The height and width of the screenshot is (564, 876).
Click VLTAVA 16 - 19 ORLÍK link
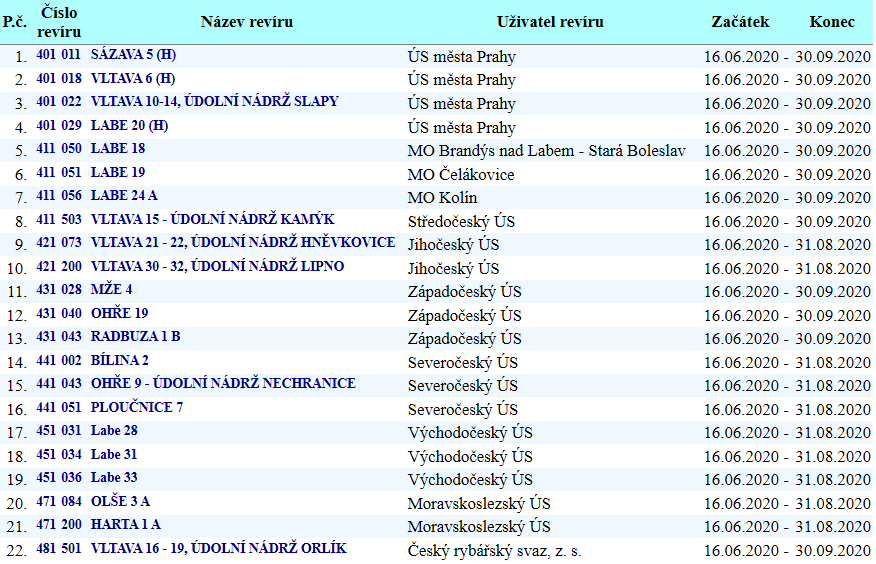point(220,548)
